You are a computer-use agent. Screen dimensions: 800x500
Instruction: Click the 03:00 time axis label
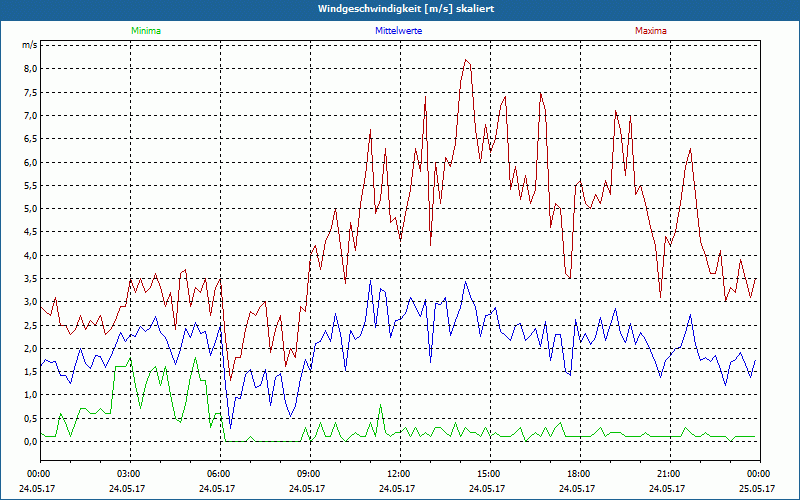pos(130,474)
